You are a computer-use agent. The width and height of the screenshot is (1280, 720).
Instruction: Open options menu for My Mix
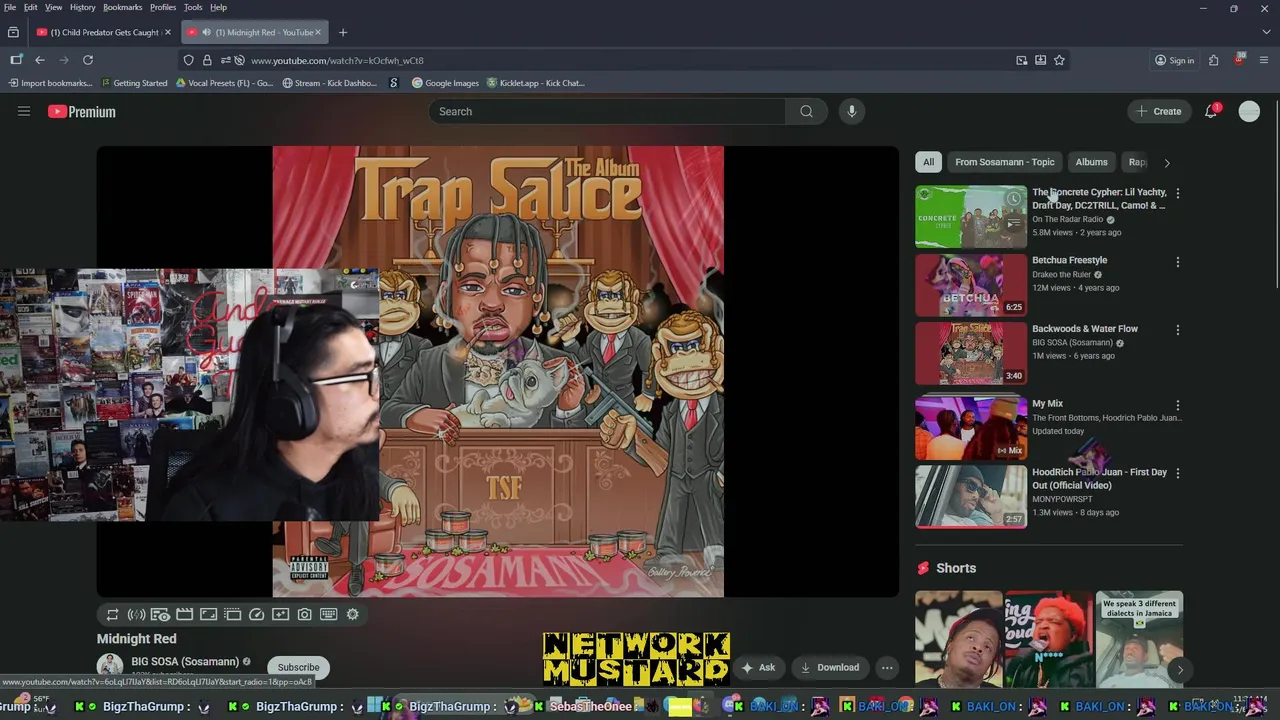click(x=1178, y=405)
